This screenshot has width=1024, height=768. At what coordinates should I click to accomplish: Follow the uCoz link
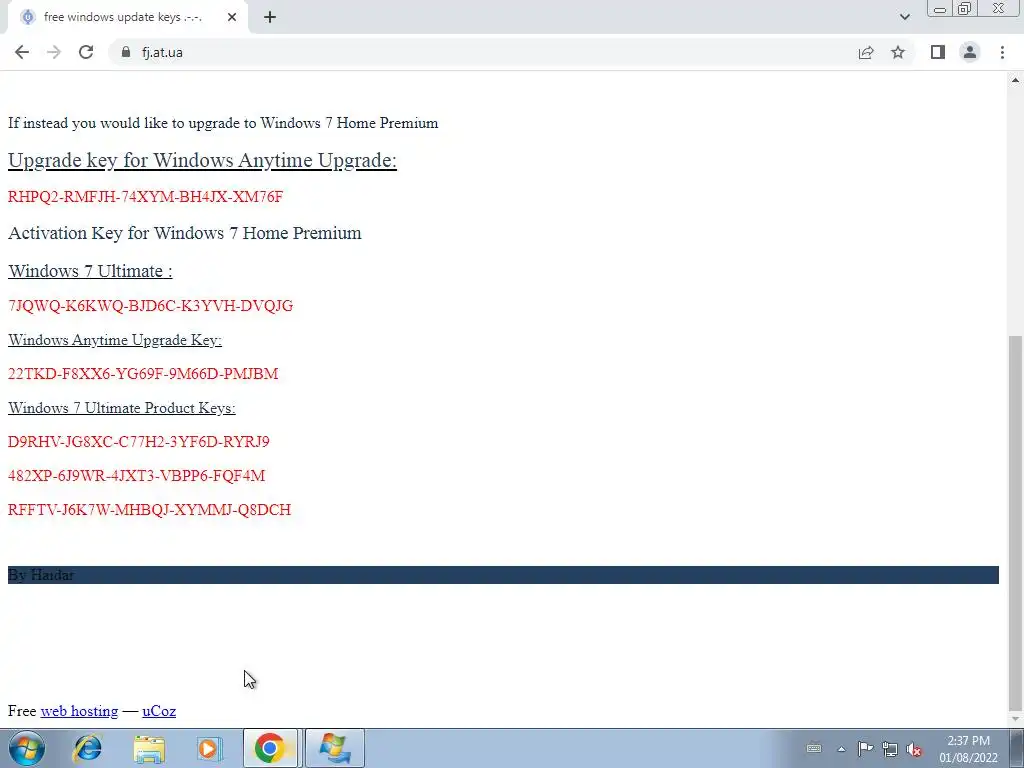point(159,711)
